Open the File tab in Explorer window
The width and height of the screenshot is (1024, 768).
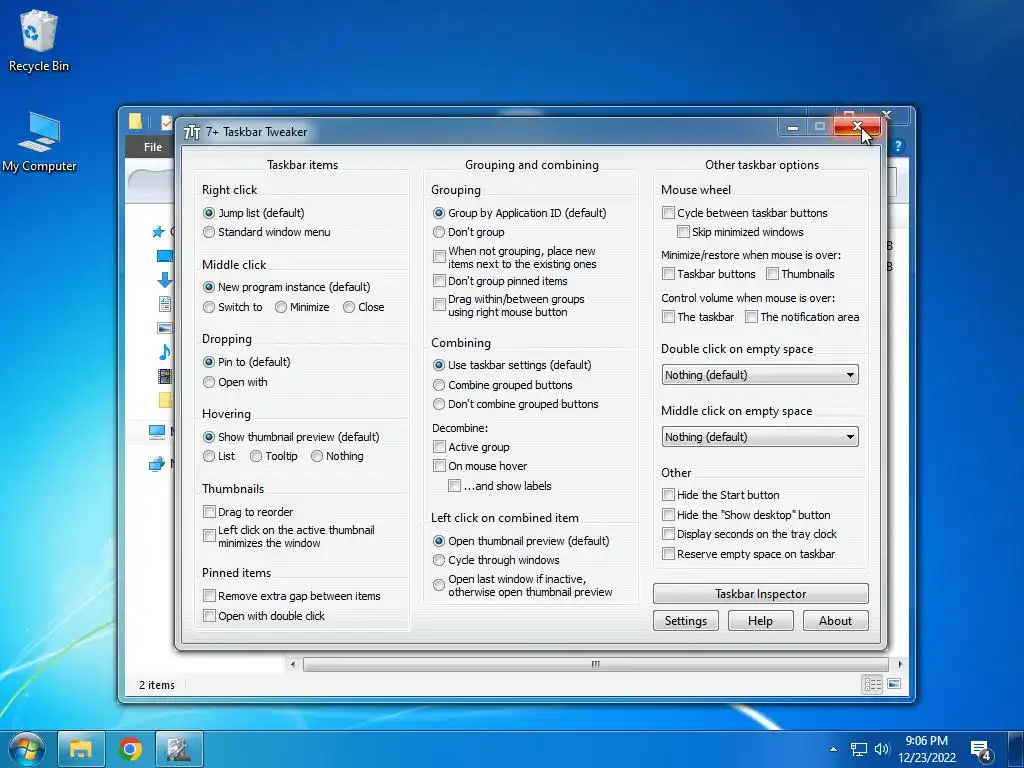coord(153,147)
